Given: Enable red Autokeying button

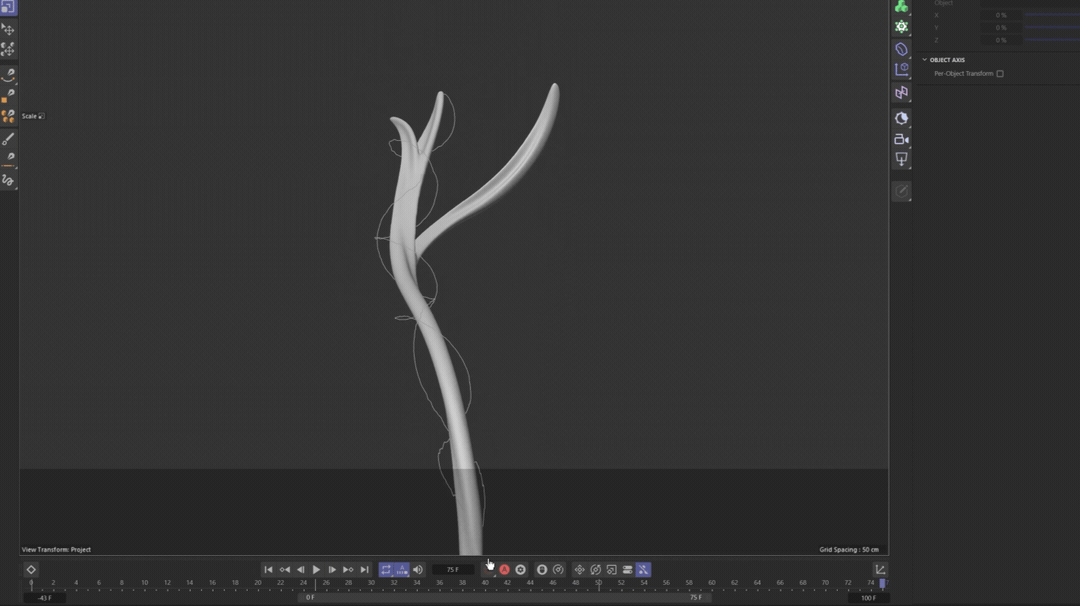Looking at the screenshot, I should (504, 570).
